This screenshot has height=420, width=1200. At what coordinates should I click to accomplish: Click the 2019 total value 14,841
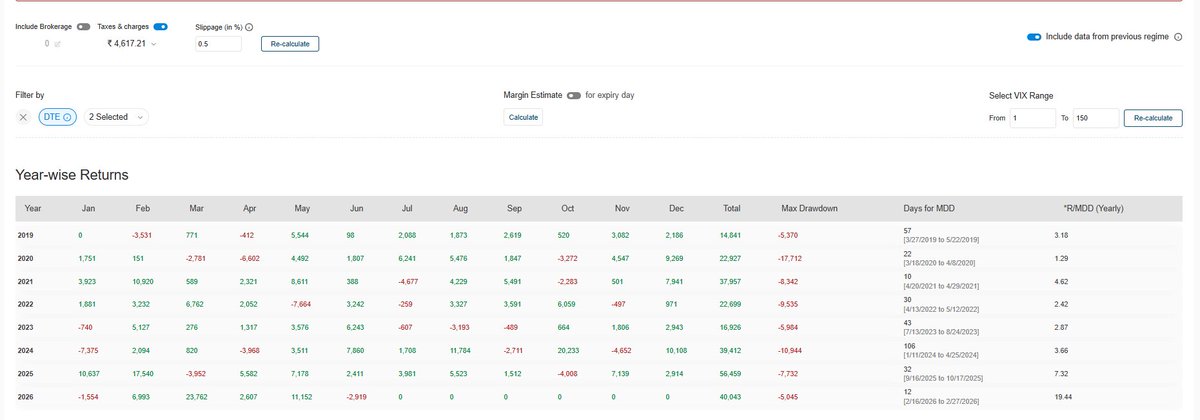pyautogui.click(x=732, y=234)
